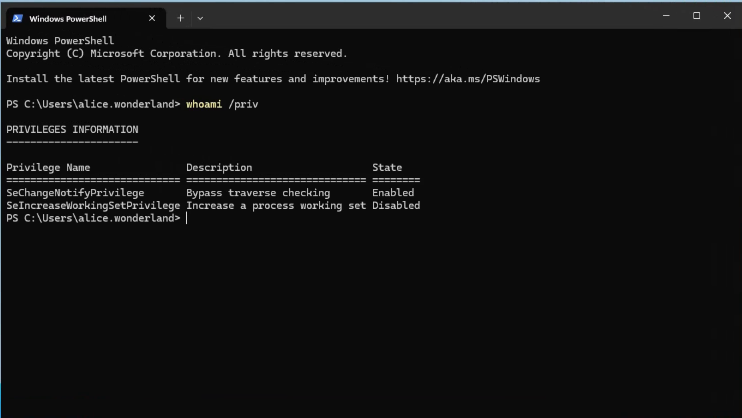Click the 'State' column header
Viewport: 742px width, 418px height.
click(387, 167)
